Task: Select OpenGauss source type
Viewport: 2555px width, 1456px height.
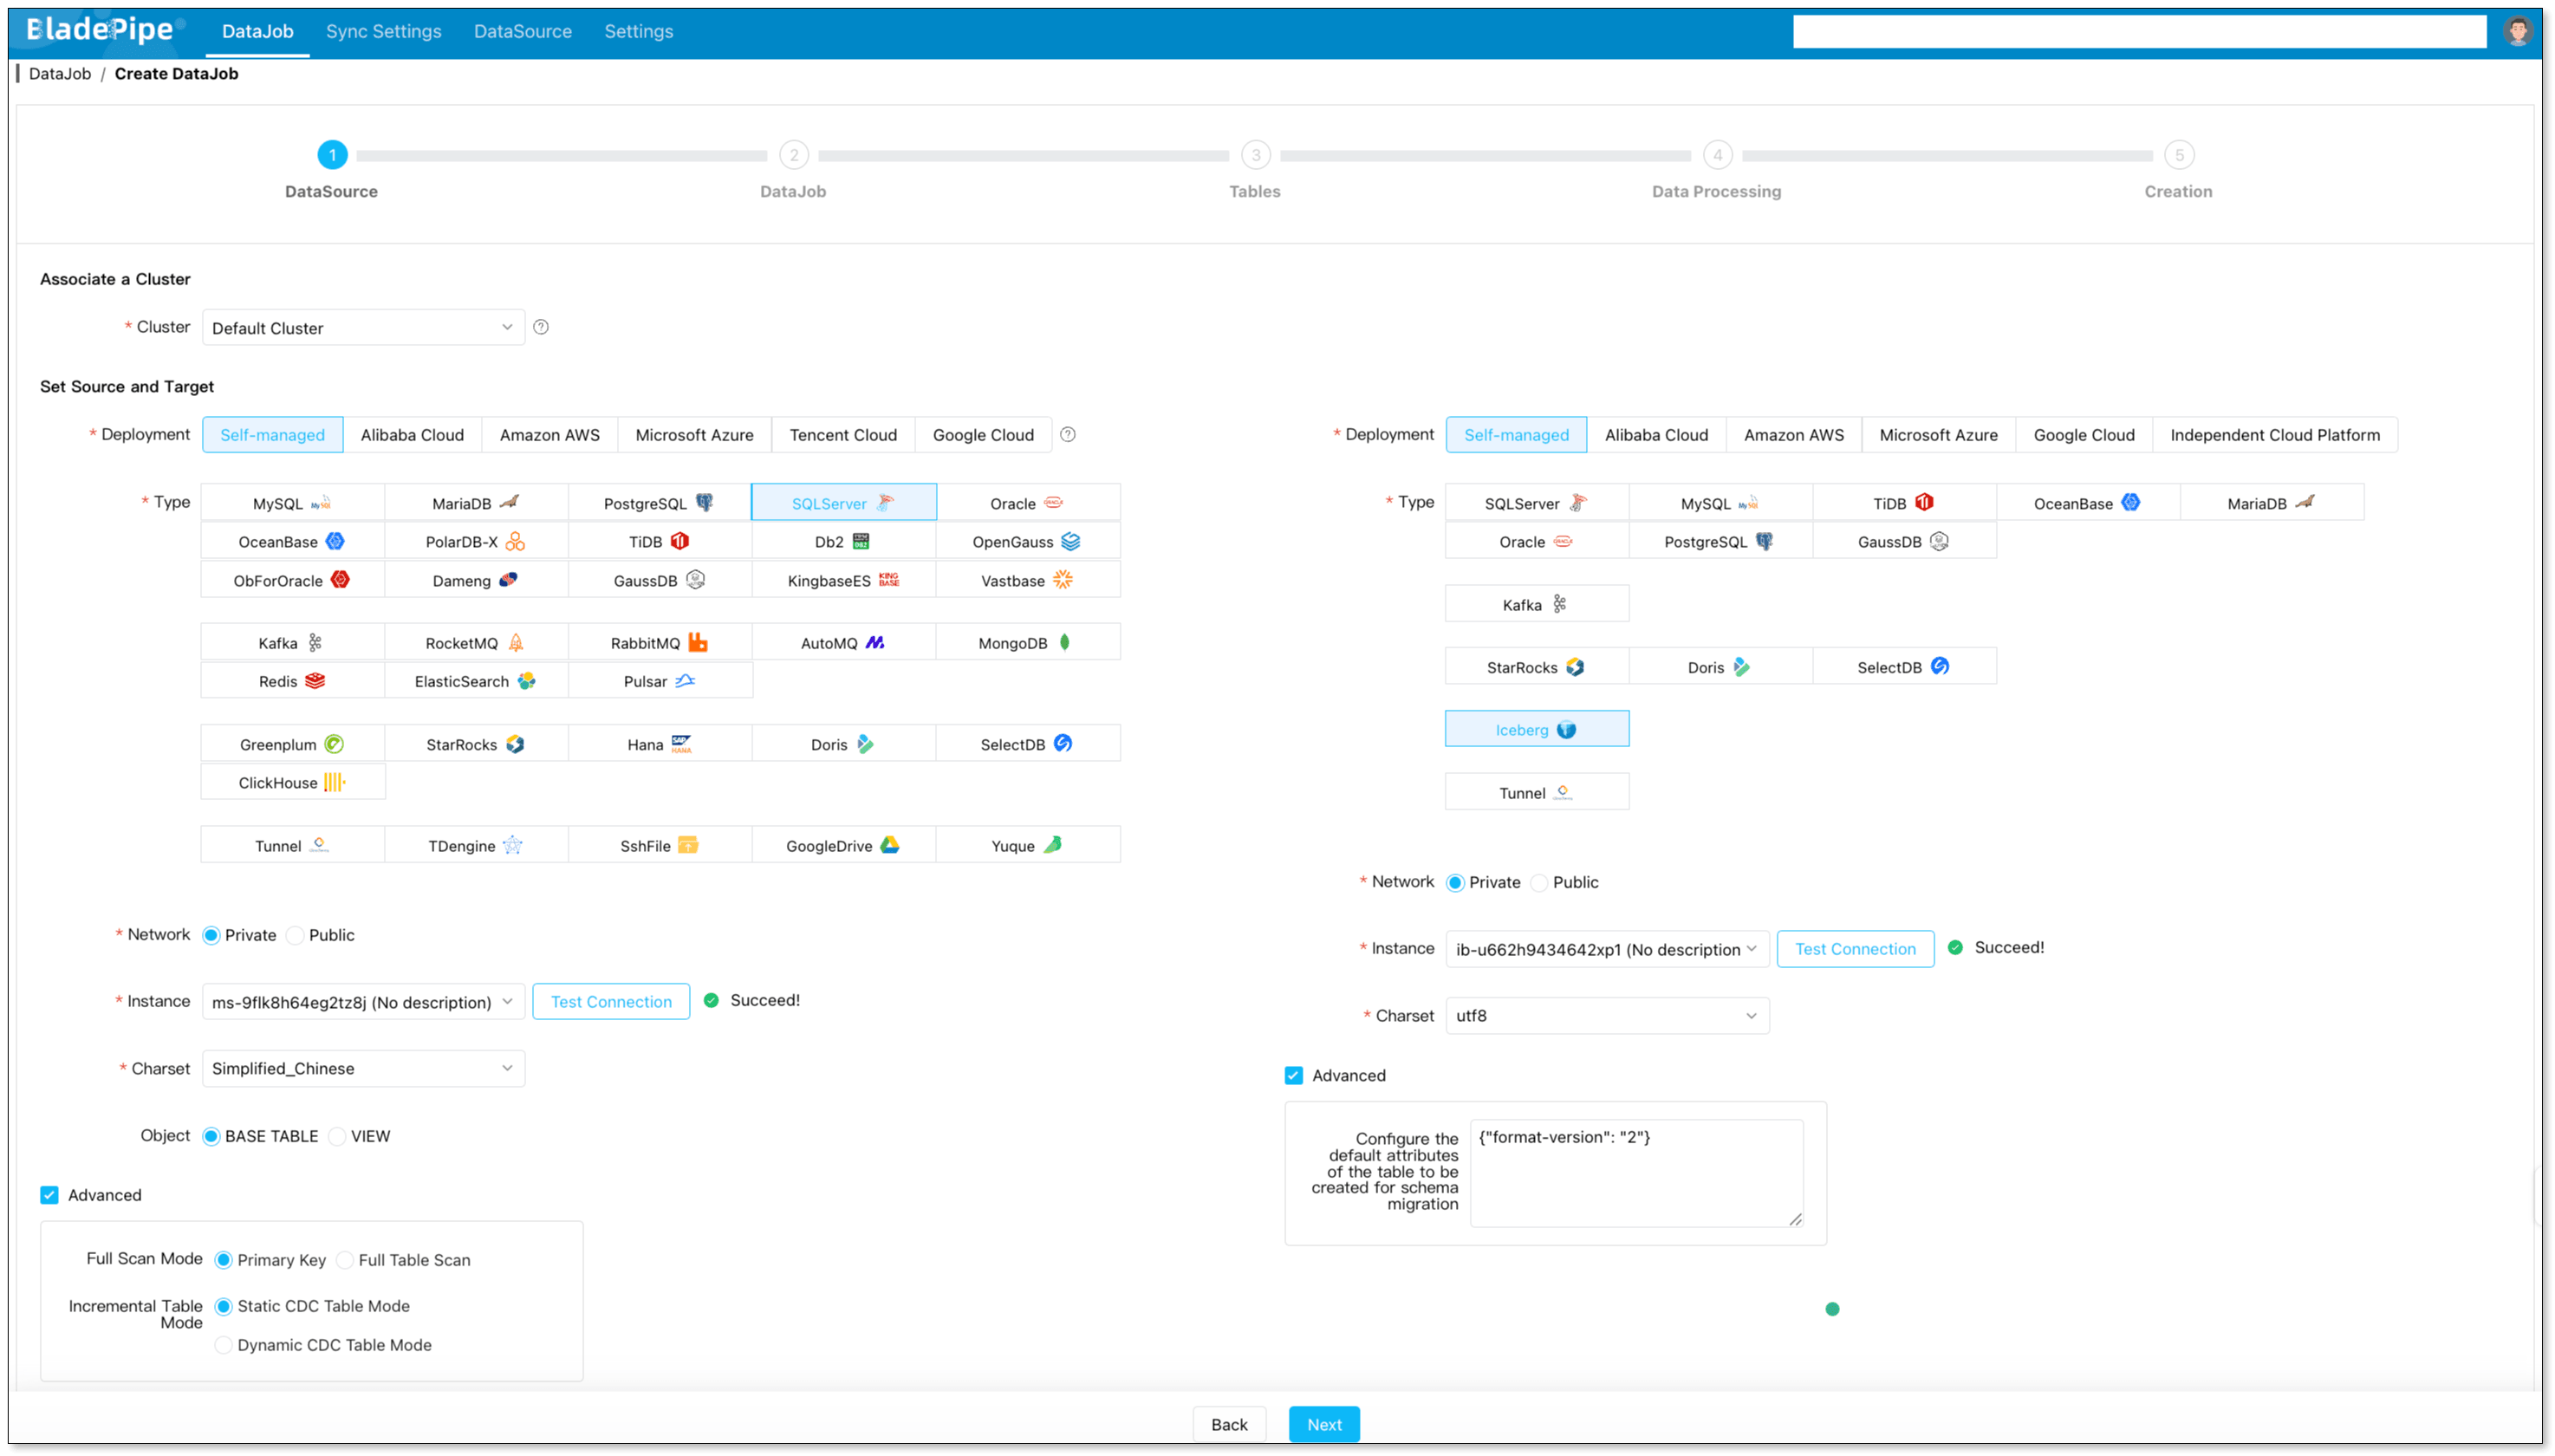Action: click(1027, 541)
